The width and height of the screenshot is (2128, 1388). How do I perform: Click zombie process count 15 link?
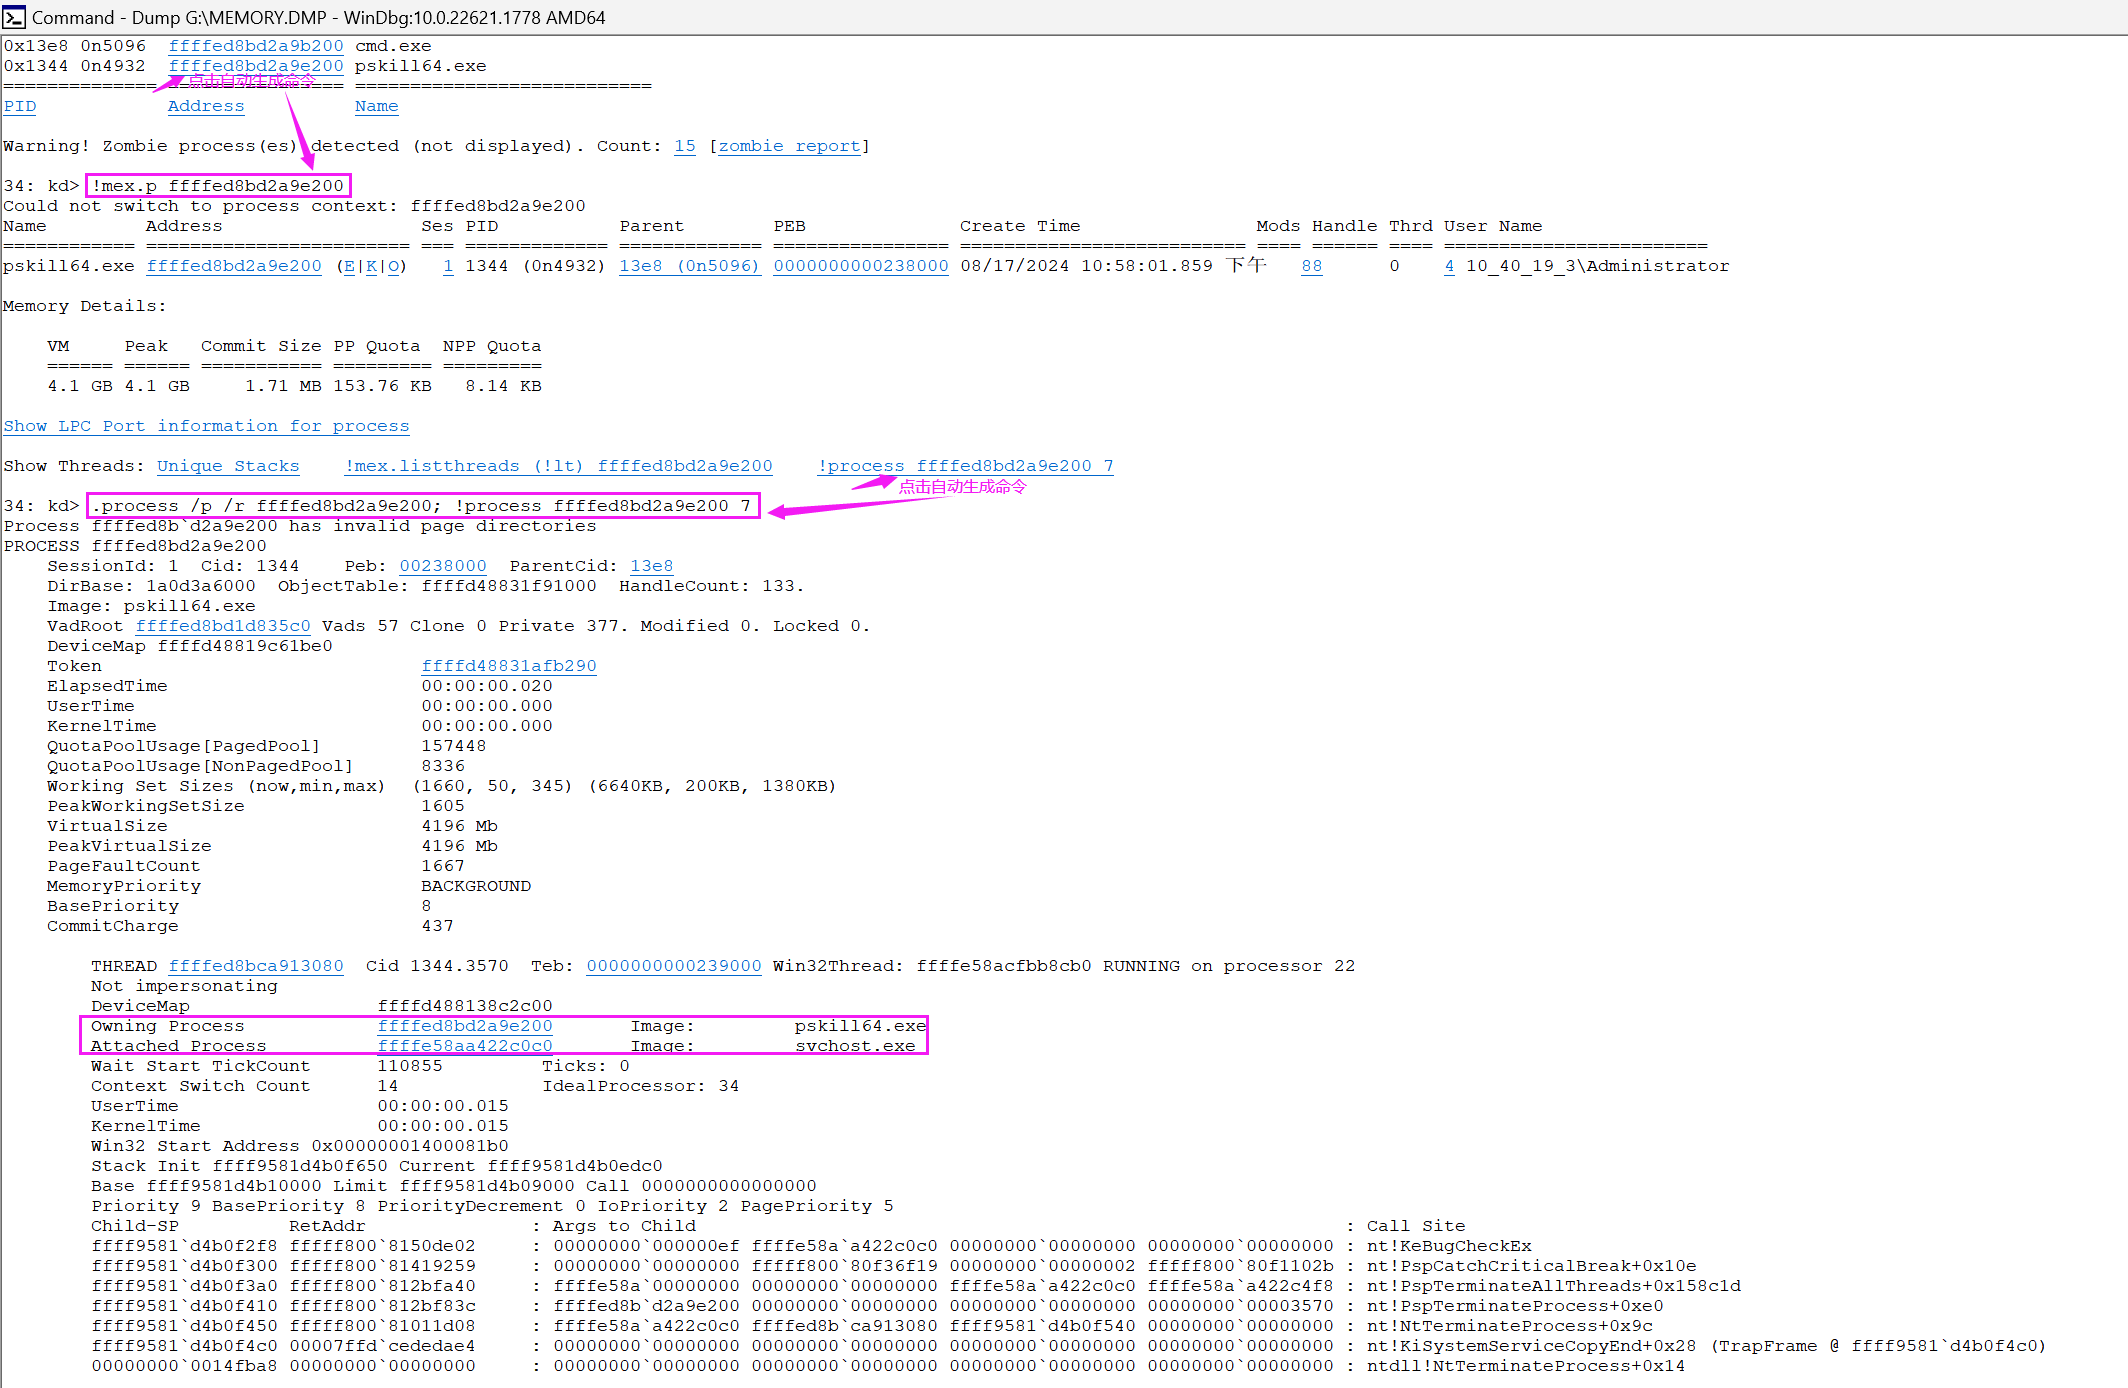(684, 146)
